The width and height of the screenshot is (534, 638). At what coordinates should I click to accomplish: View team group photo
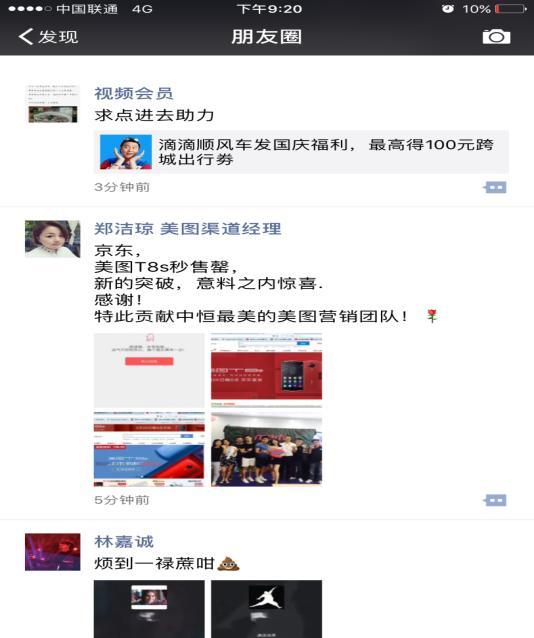coord(266,449)
